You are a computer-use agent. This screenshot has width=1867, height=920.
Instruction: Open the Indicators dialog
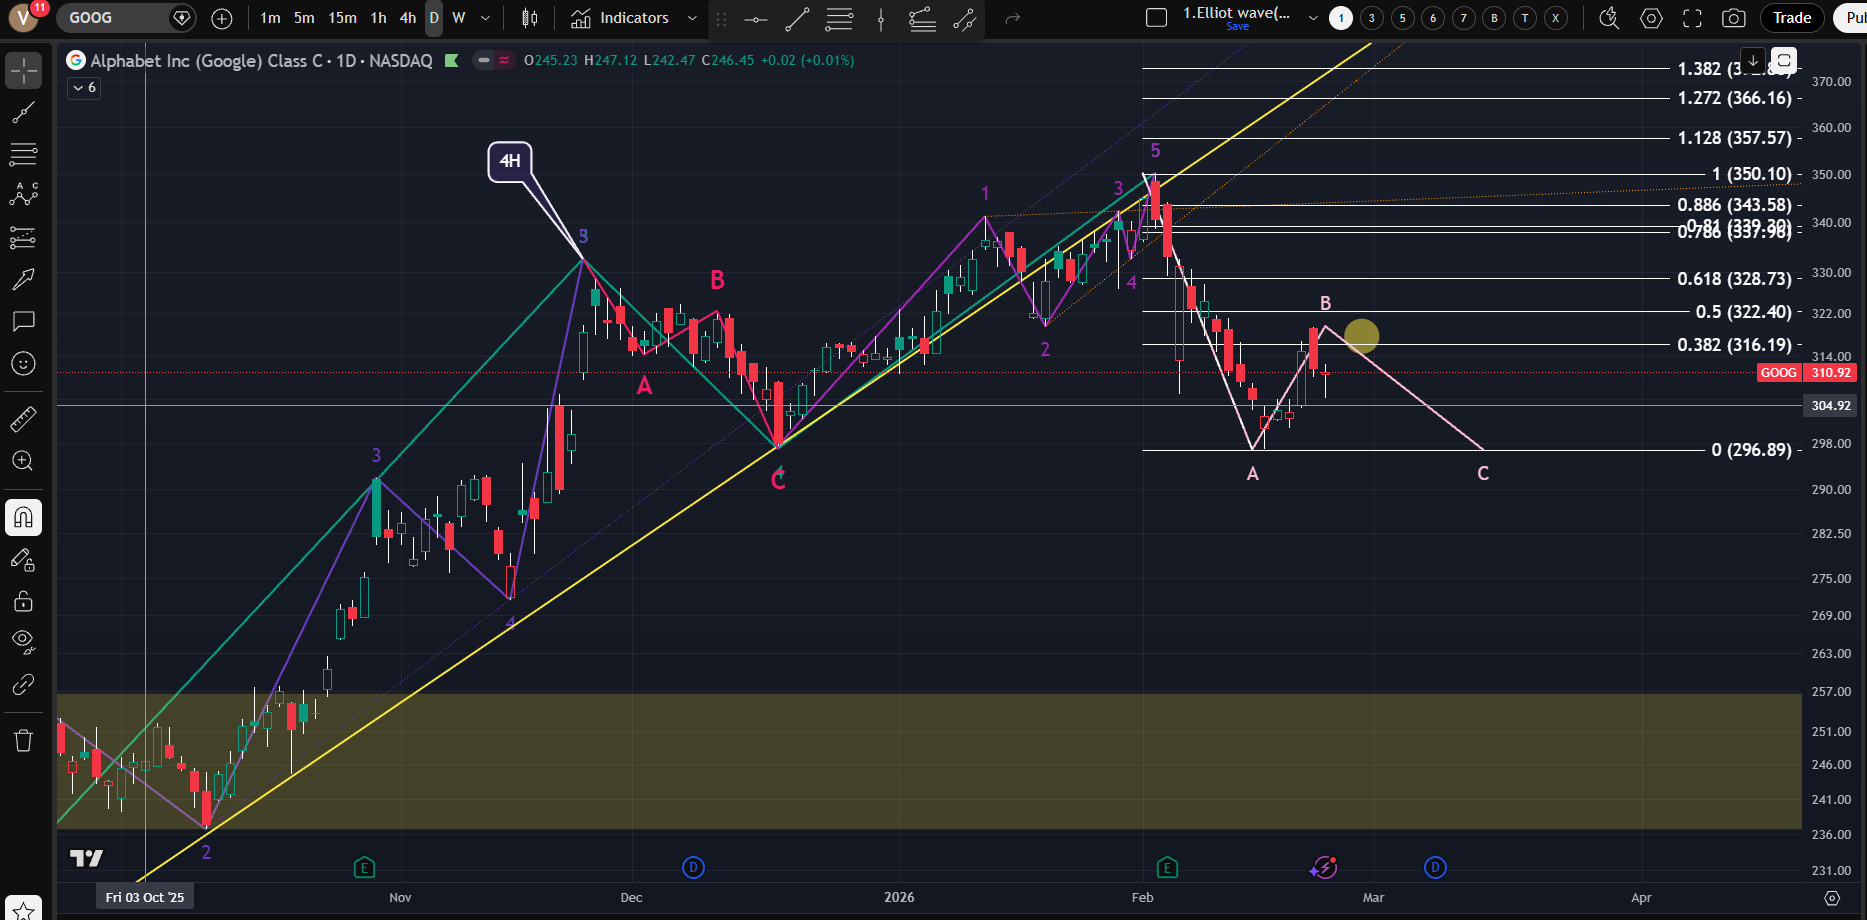620,18
